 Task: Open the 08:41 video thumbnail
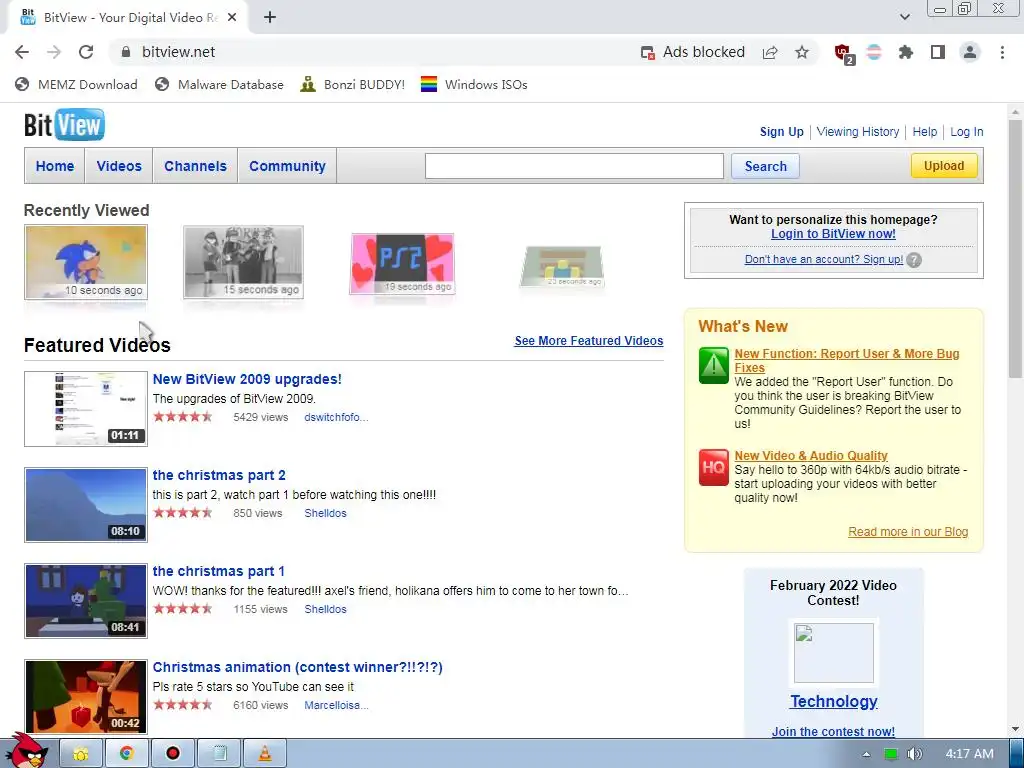tap(86, 601)
